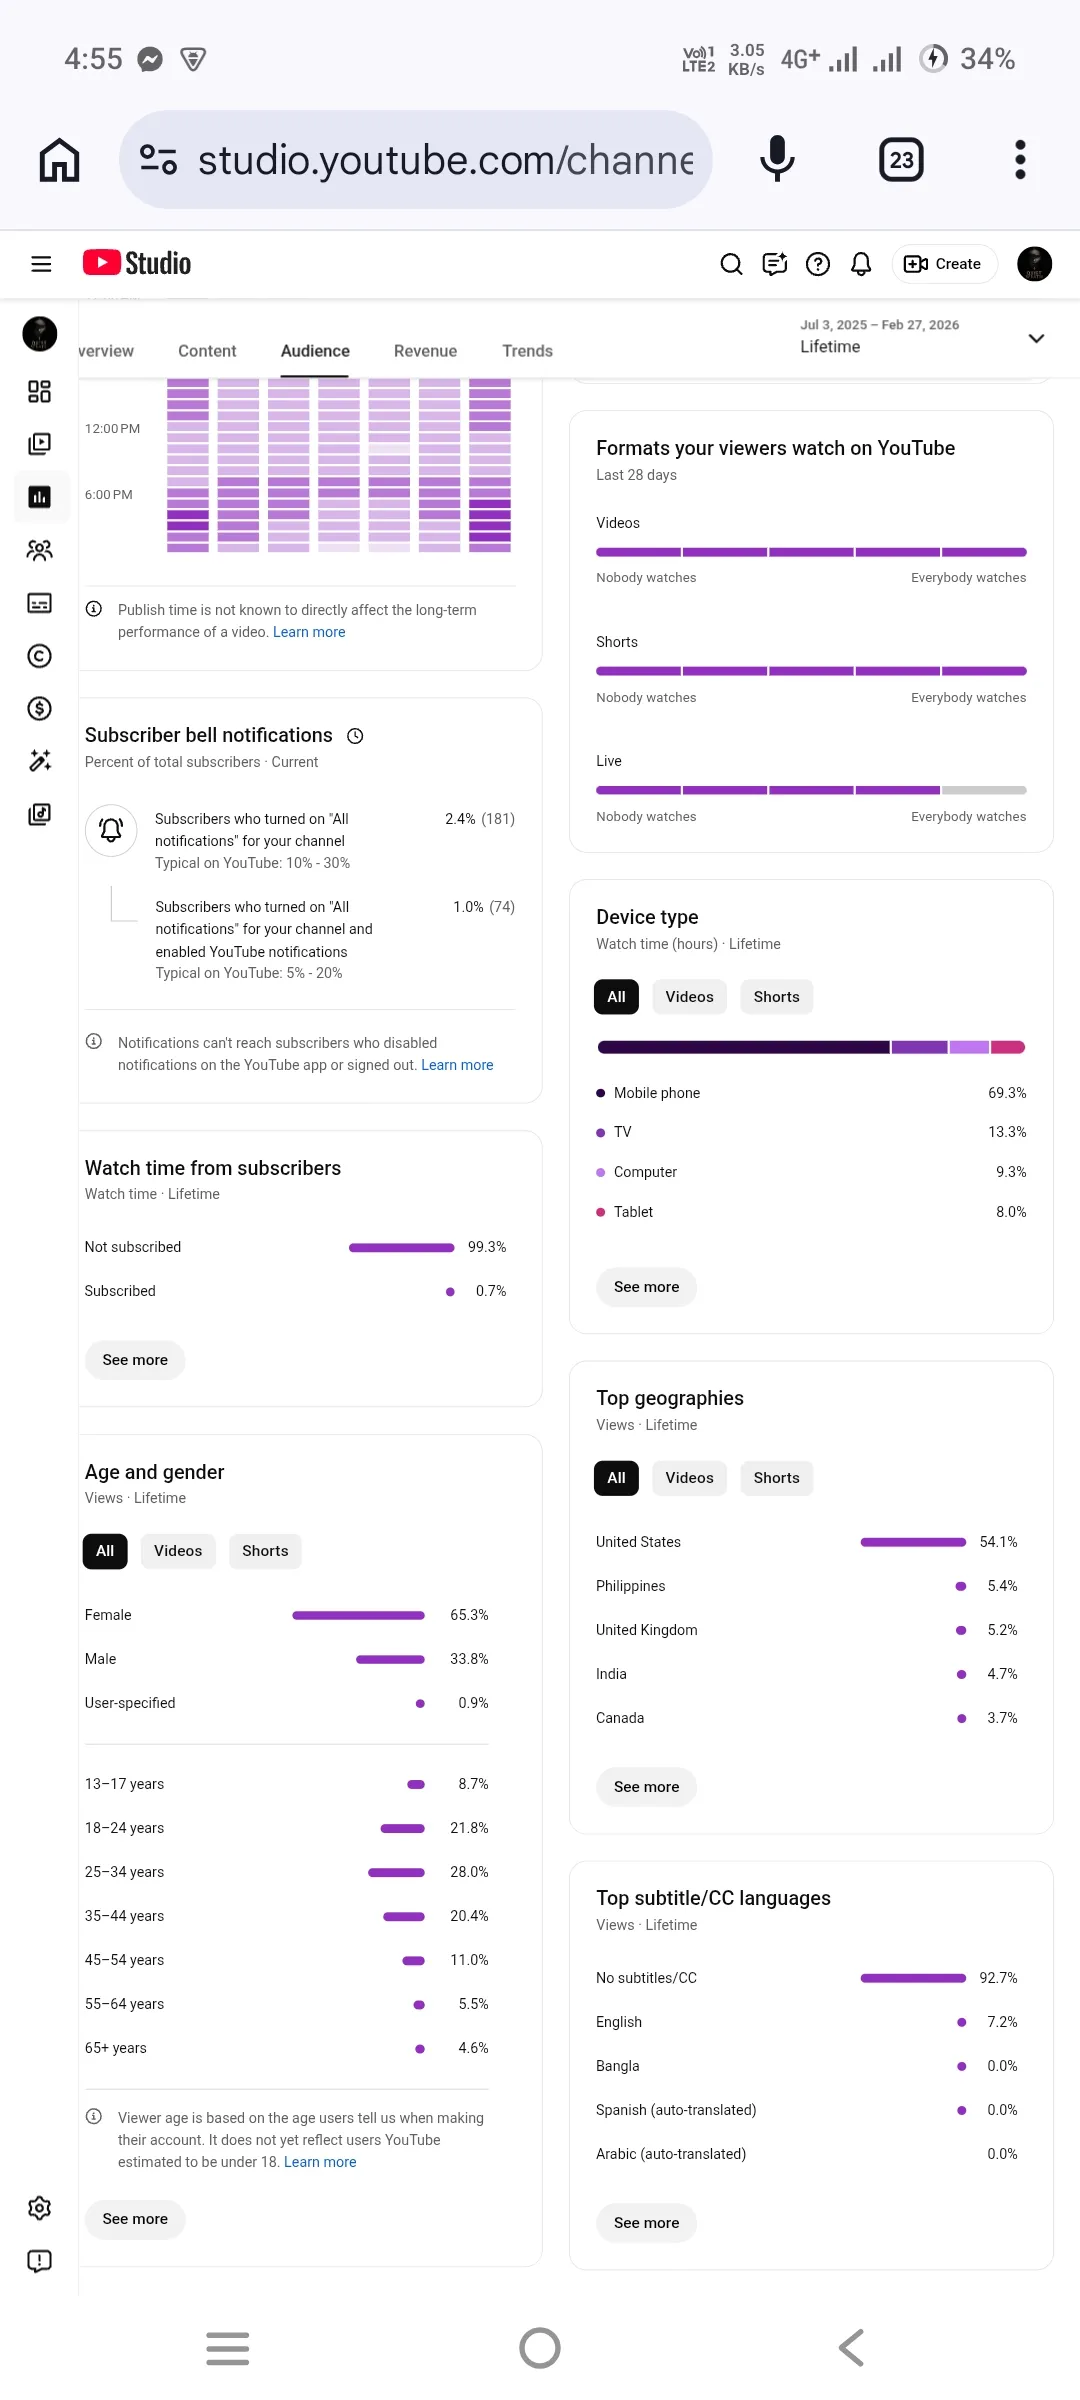The image size is (1080, 2400).
Task: Select Shorts filter under Age and gender
Action: pos(265,1551)
